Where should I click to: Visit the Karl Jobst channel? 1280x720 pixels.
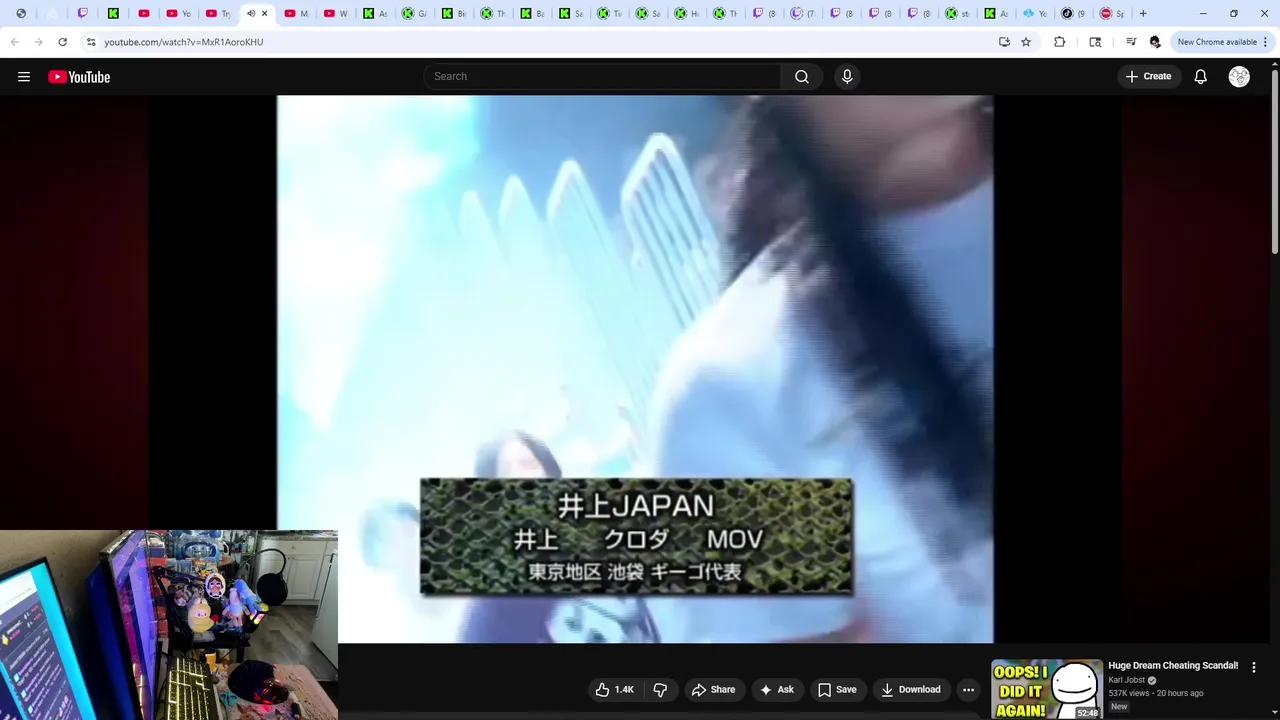1127,680
